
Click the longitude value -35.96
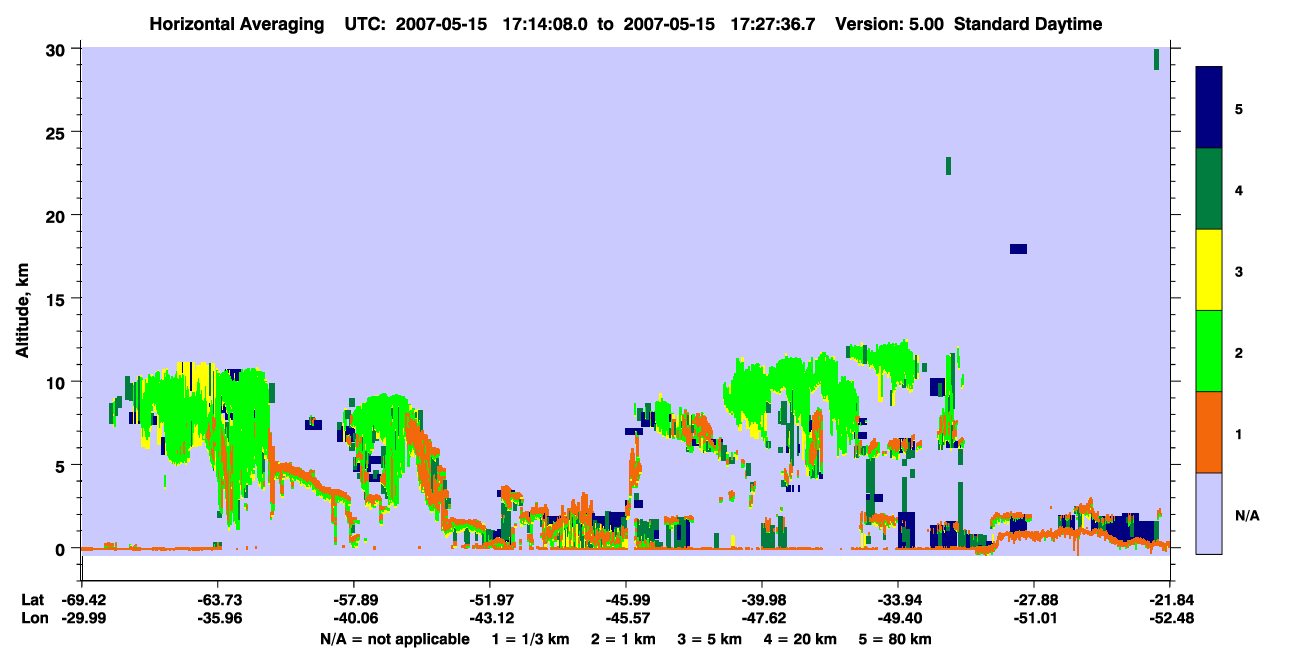[218, 618]
